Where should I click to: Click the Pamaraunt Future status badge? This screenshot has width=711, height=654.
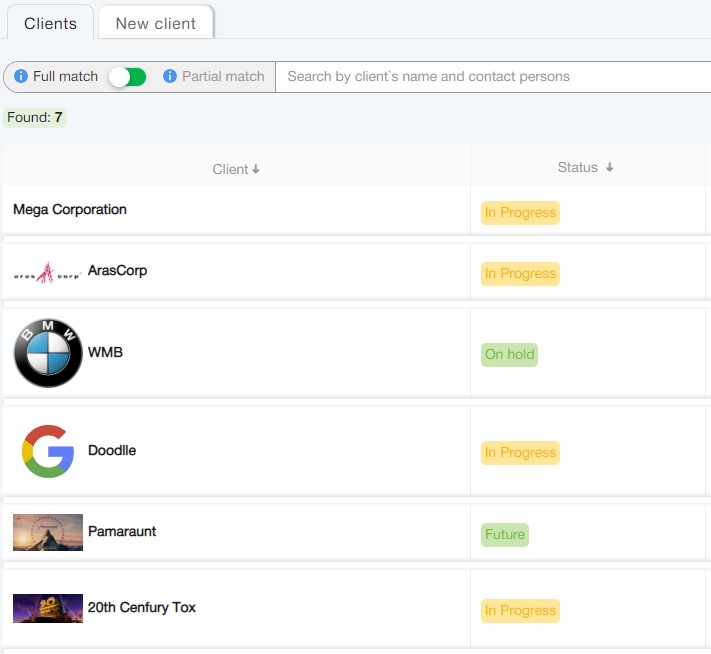point(504,535)
